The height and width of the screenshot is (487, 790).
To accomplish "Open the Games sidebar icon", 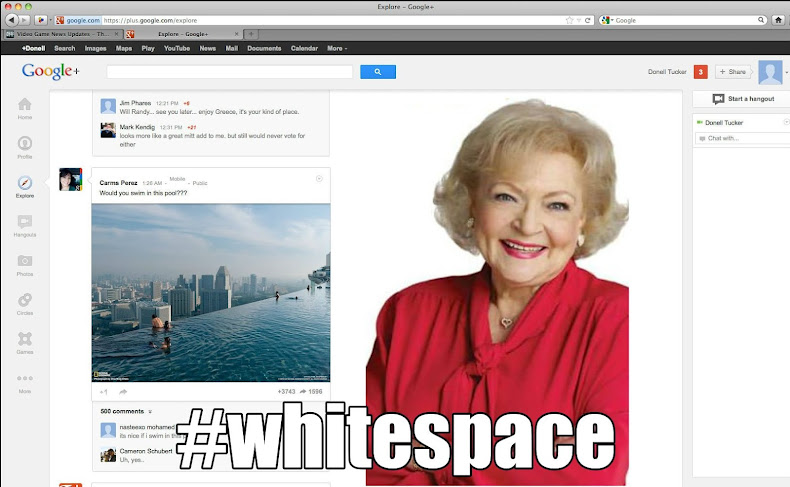I will tap(25, 338).
